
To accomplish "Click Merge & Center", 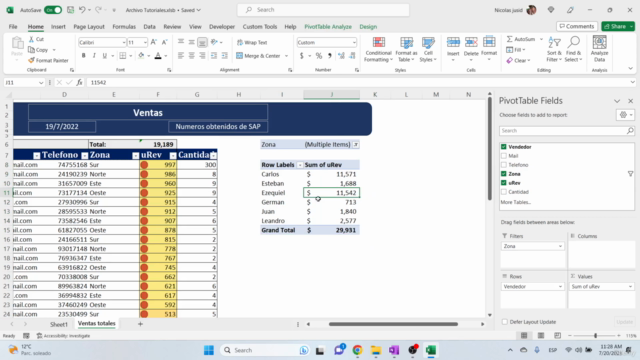I will pos(258,56).
